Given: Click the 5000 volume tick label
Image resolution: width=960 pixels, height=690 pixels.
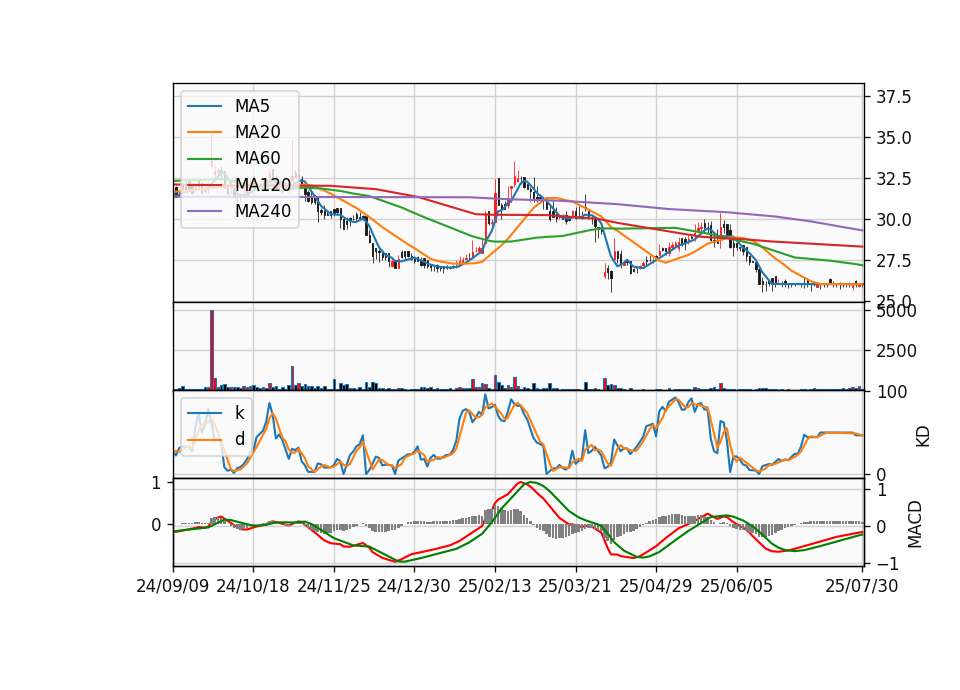Looking at the screenshot, I should pos(896,312).
